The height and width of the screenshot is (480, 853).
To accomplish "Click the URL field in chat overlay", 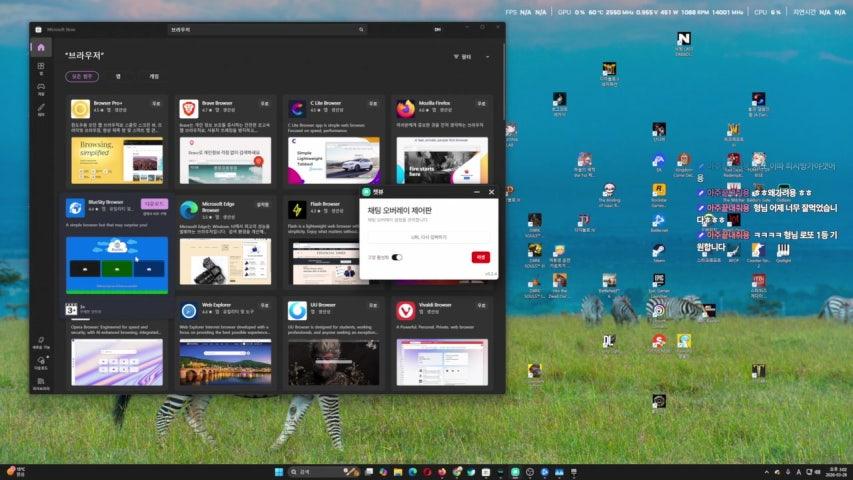I will pos(428,237).
